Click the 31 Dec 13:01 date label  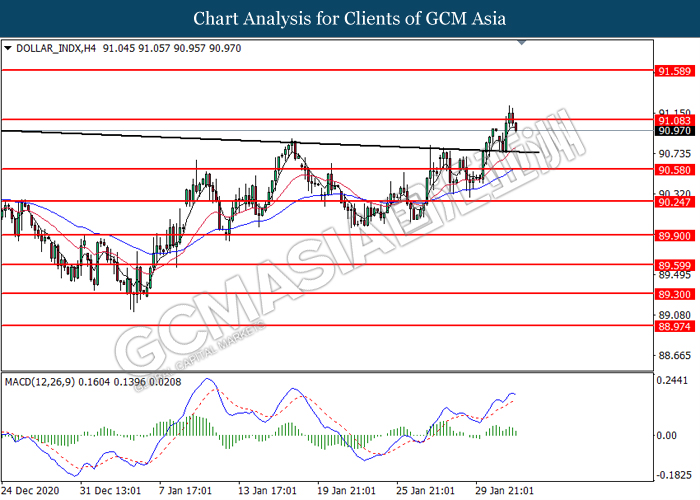111,490
